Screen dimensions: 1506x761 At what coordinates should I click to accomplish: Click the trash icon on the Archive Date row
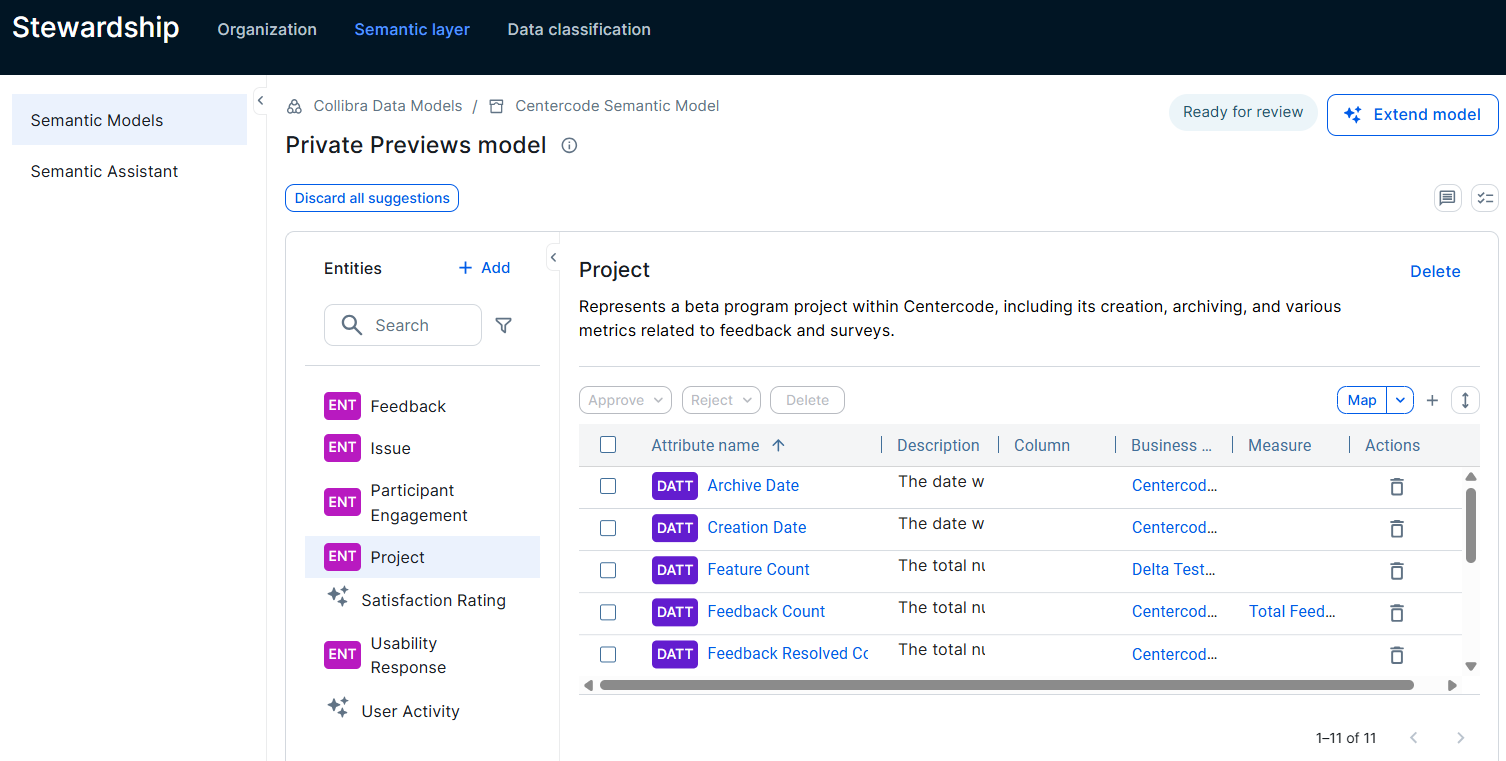(1396, 486)
